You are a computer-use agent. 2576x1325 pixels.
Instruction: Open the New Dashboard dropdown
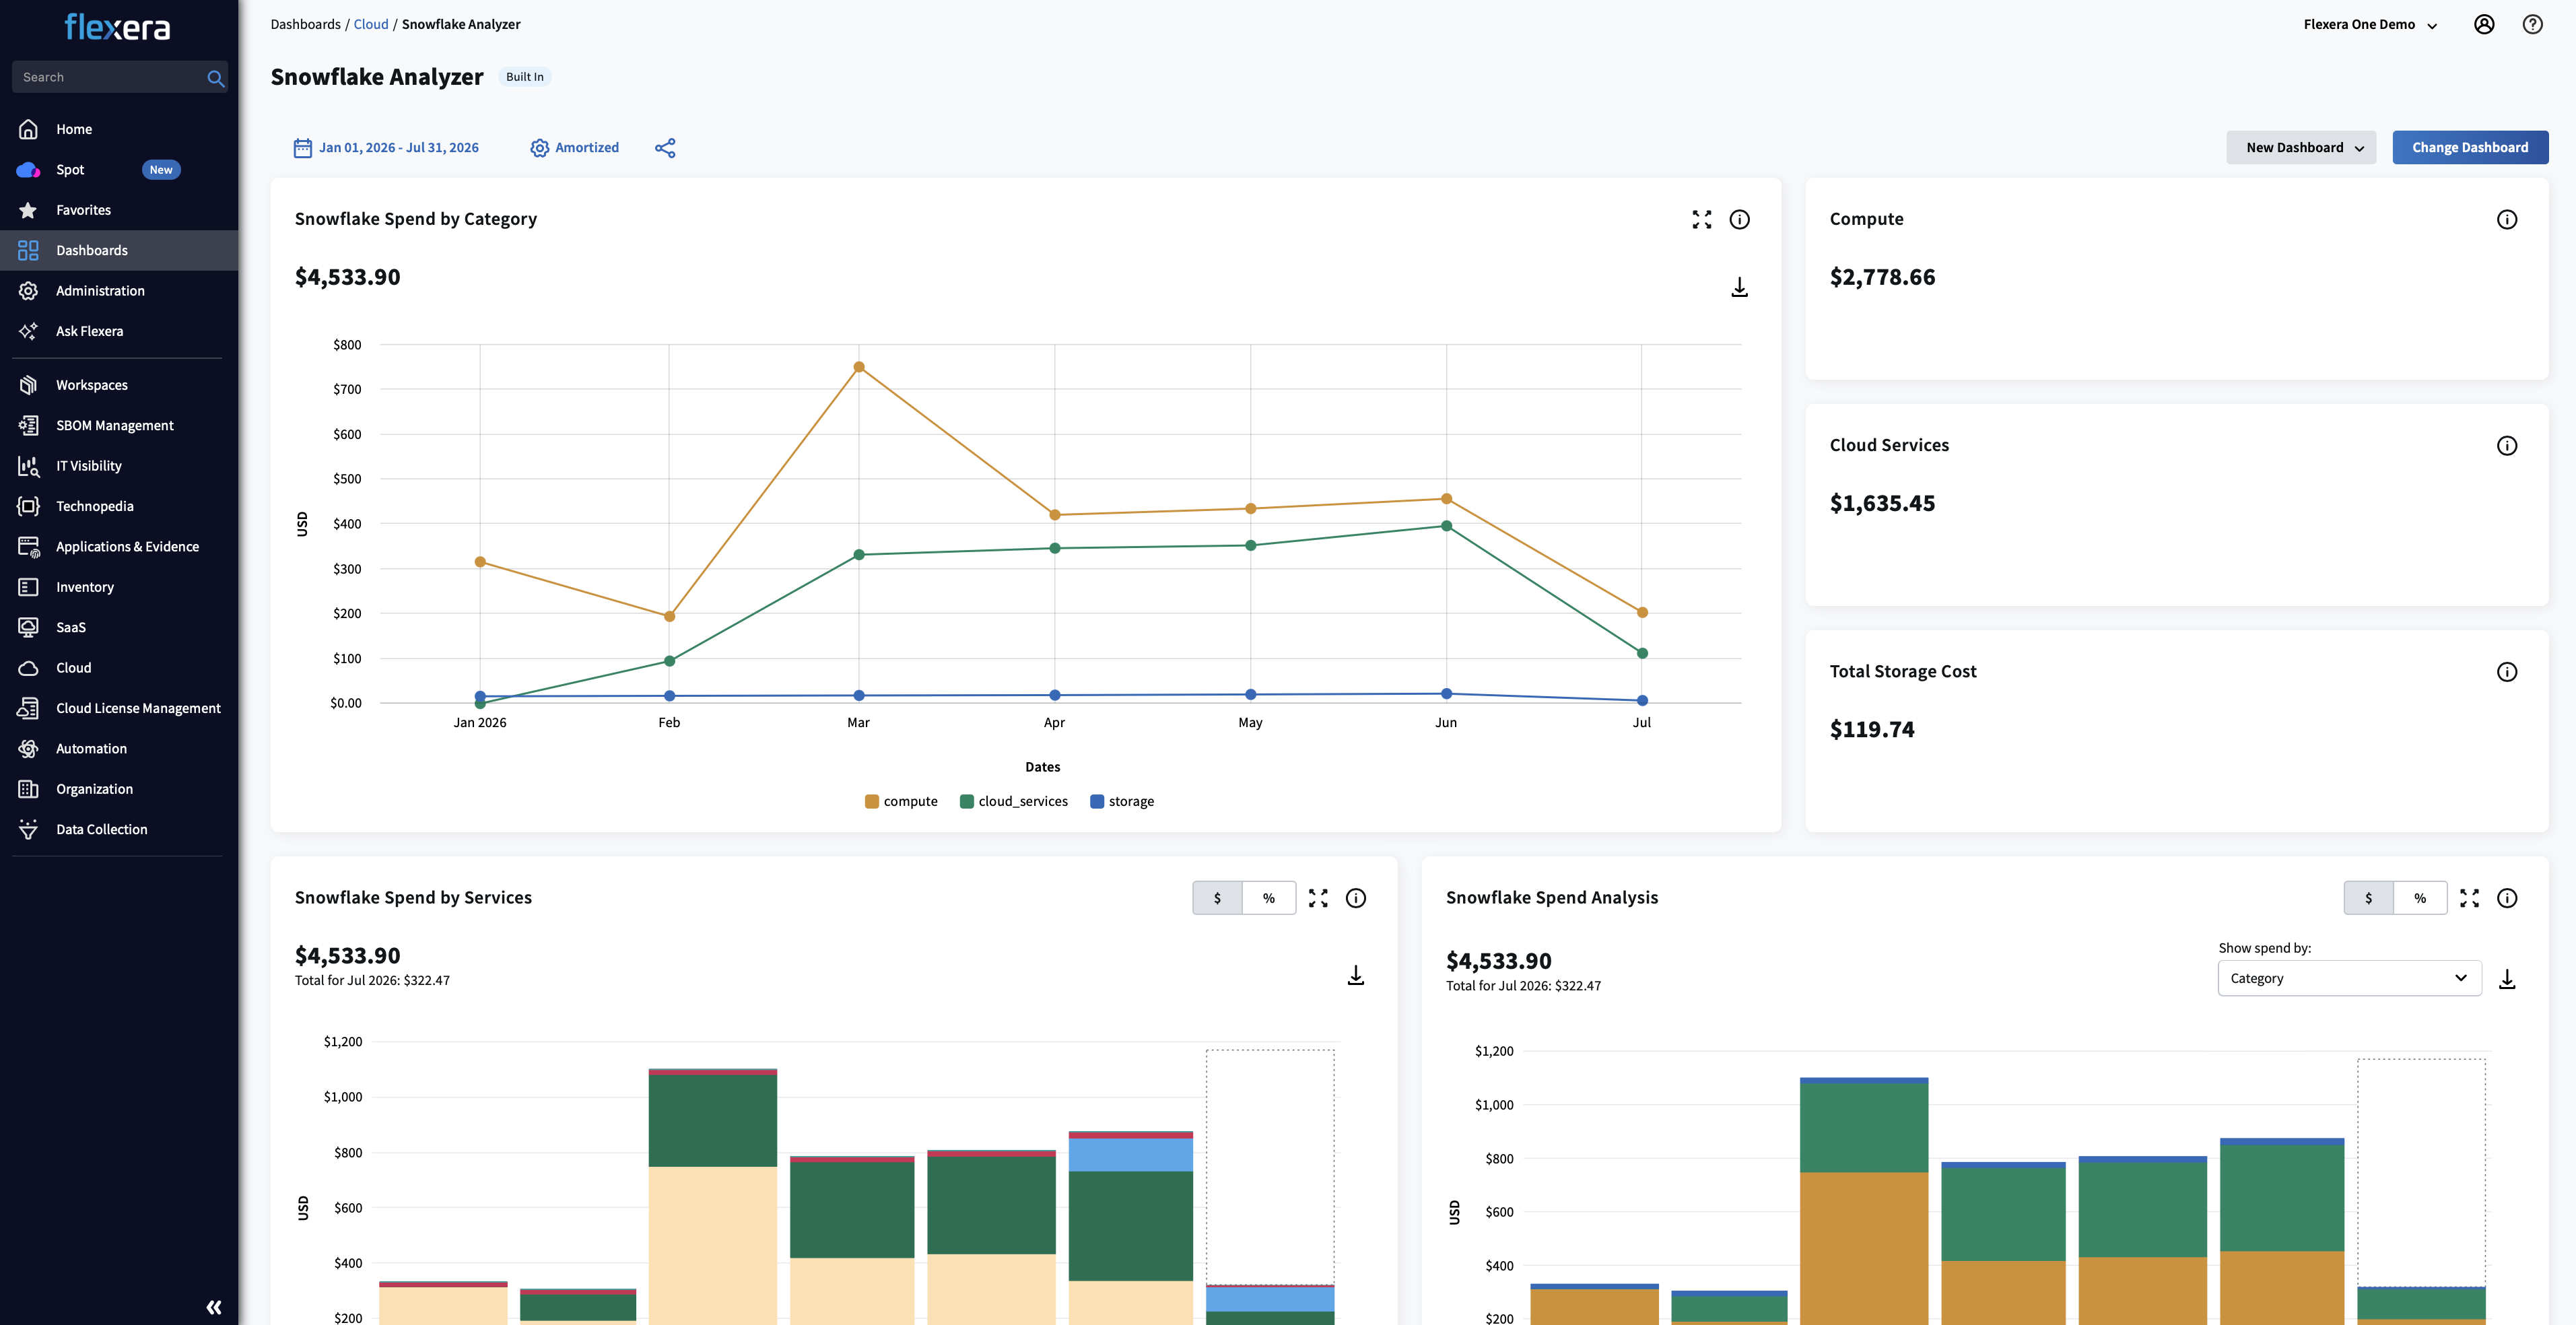click(2301, 147)
